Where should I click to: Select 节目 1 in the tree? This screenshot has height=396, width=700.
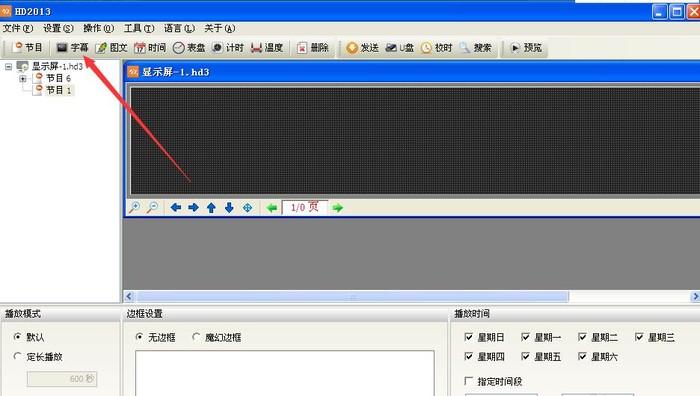pyautogui.click(x=58, y=90)
